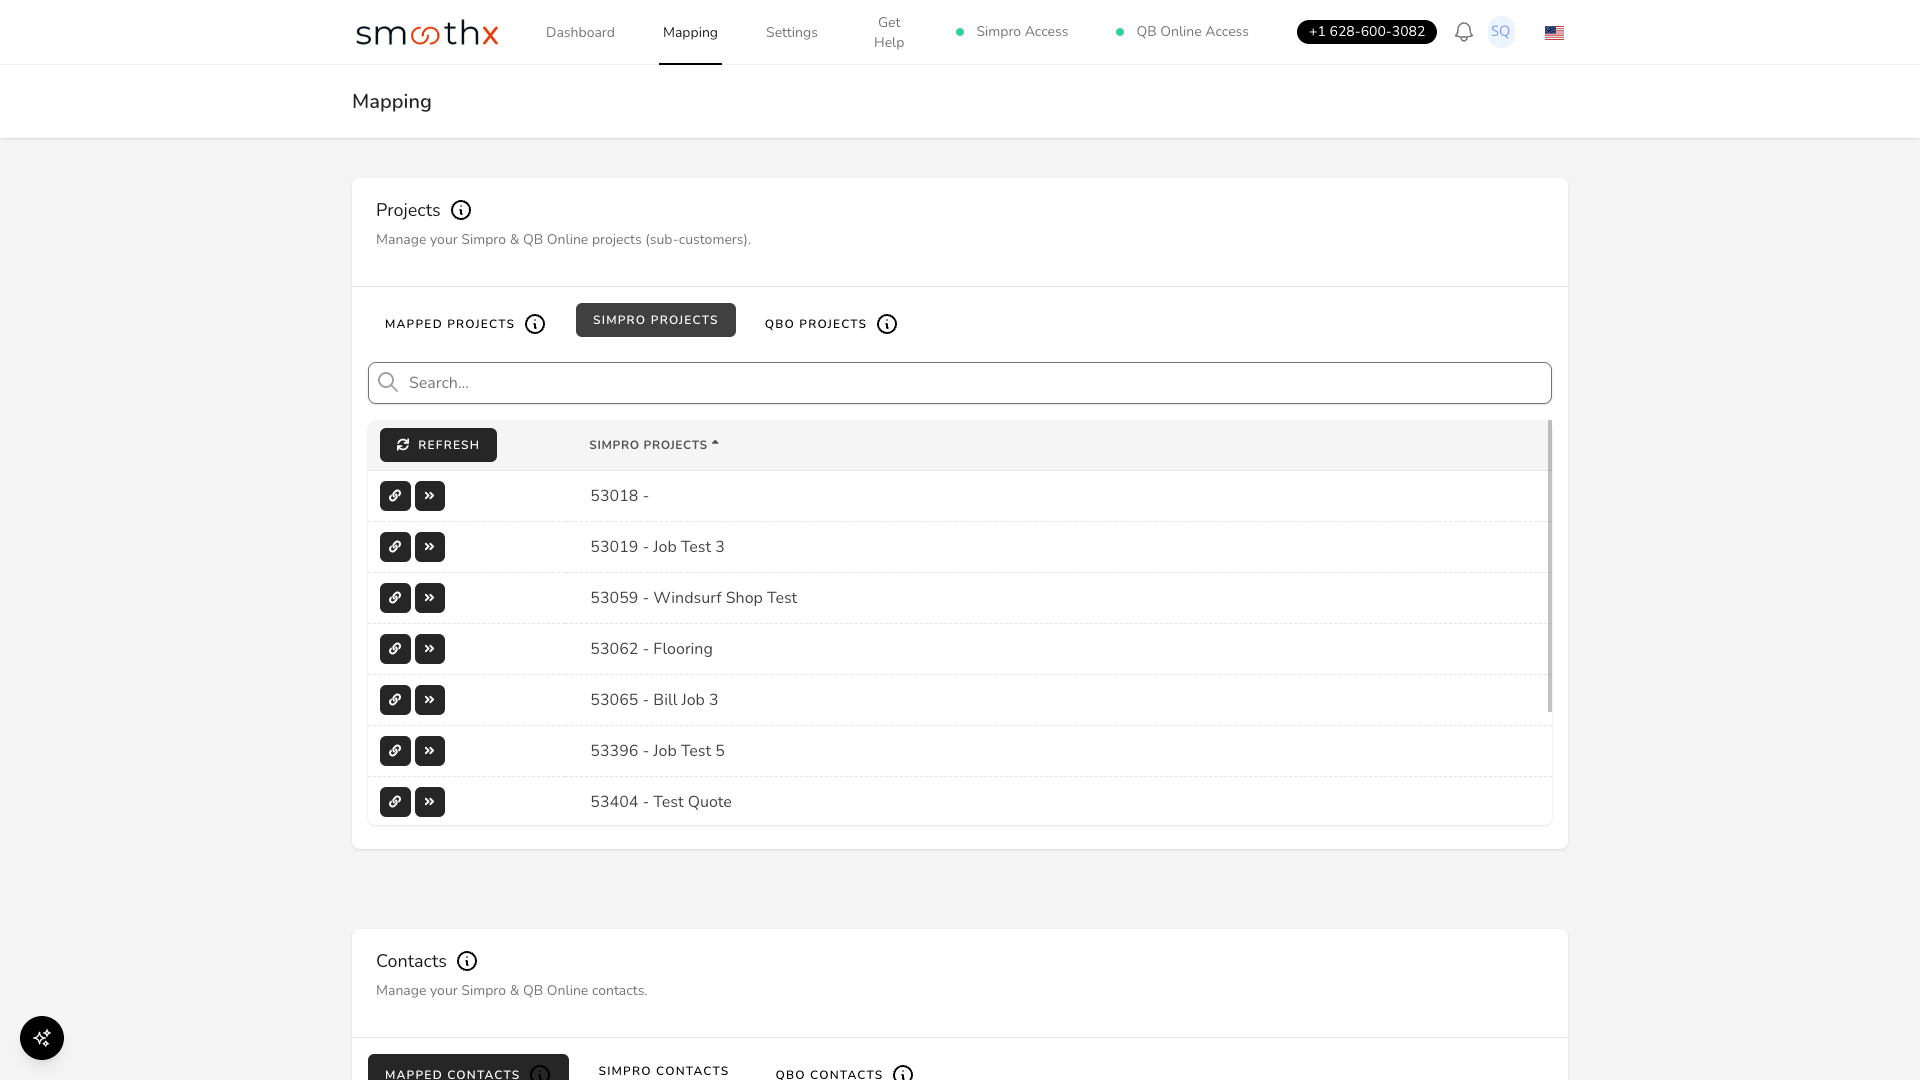The image size is (1920, 1080).
Task: Open the US flag language selector
Action: click(x=1554, y=33)
